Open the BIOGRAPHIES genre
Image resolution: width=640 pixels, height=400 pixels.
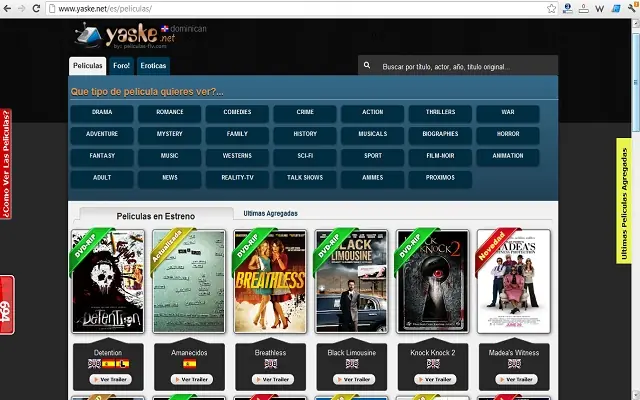pos(440,135)
